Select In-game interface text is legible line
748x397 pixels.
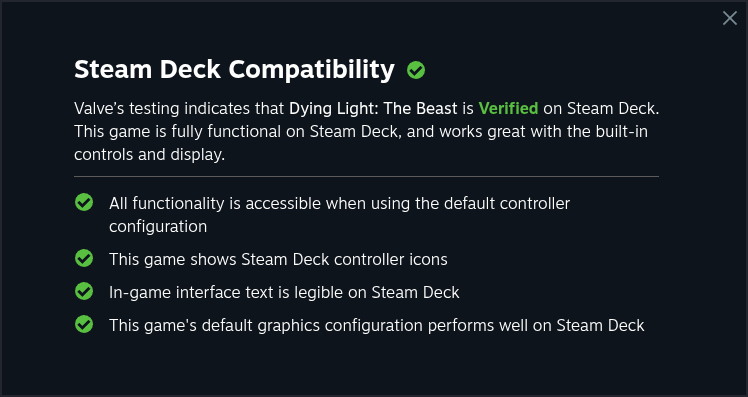tap(284, 292)
